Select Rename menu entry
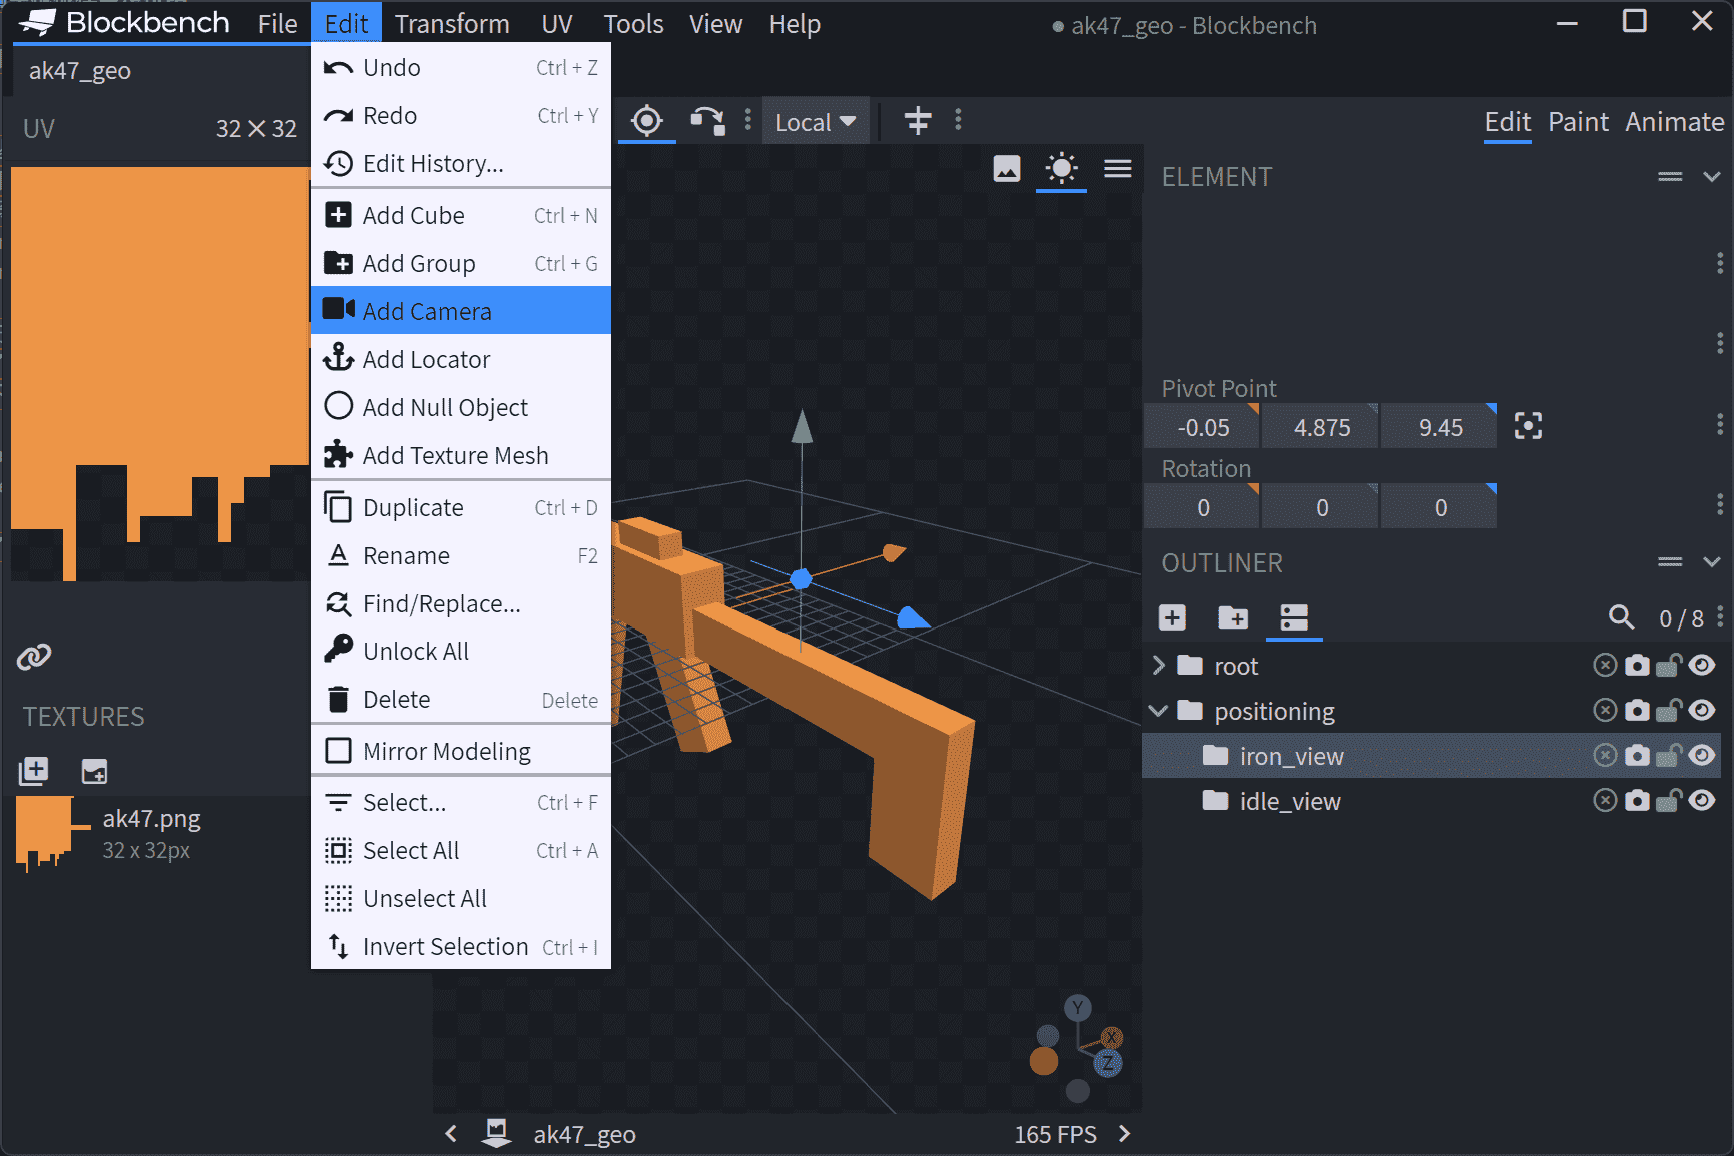The height and width of the screenshot is (1156, 1734). [x=461, y=555]
